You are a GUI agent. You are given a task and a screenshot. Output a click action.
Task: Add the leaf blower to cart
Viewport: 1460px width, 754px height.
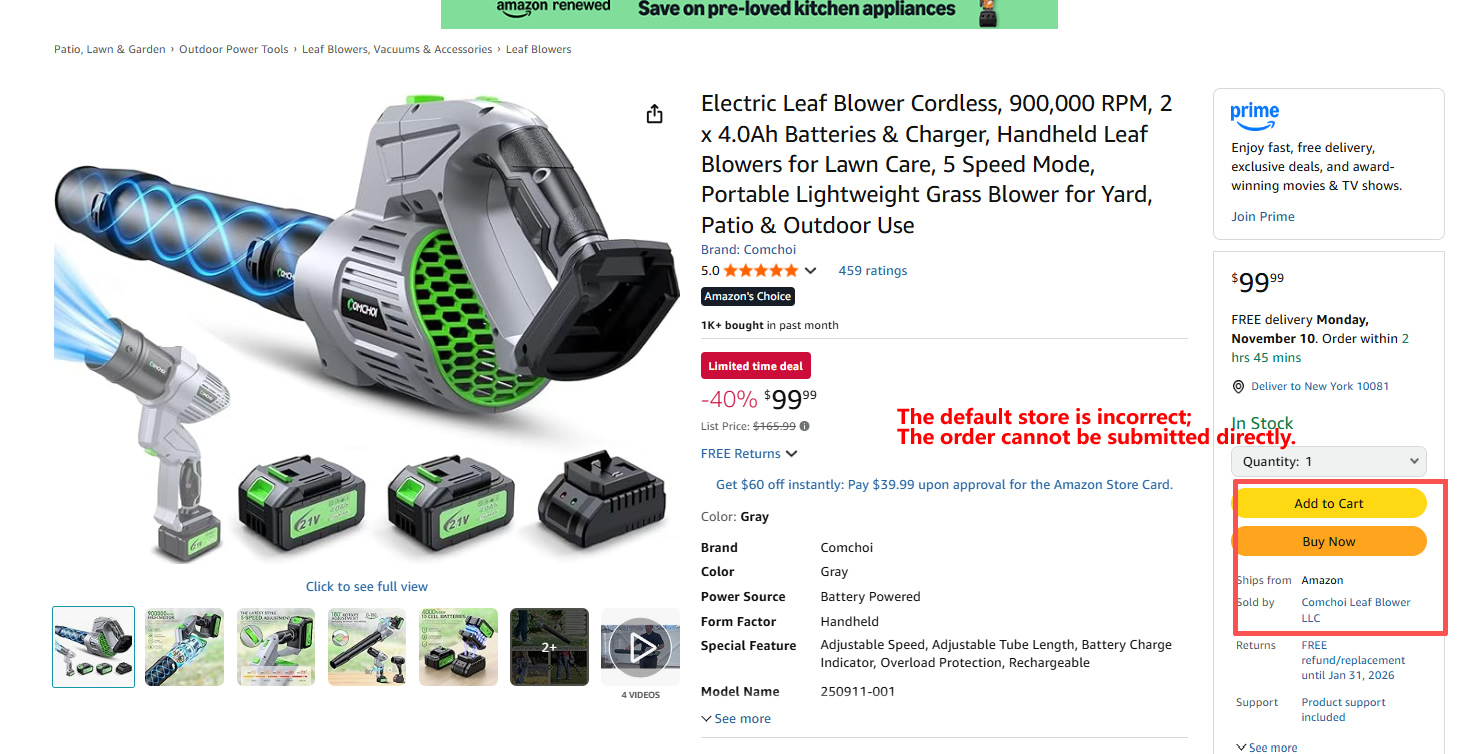[x=1329, y=504]
